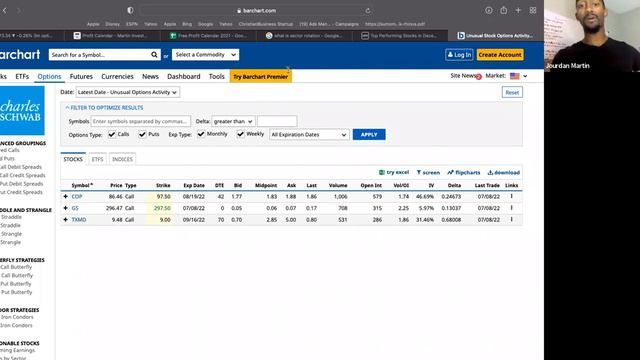Open Options nav menu

(x=49, y=76)
